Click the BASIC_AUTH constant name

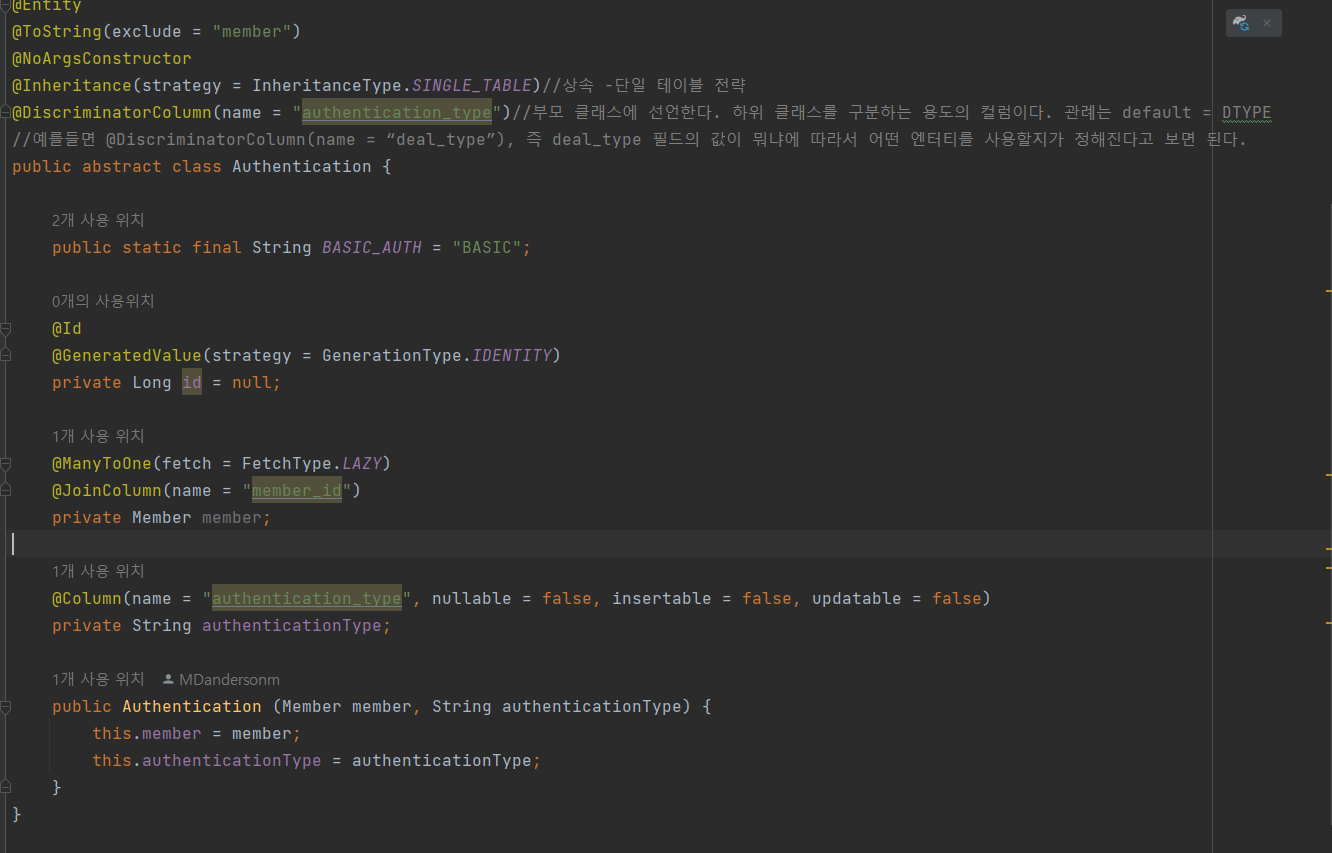pos(372,247)
